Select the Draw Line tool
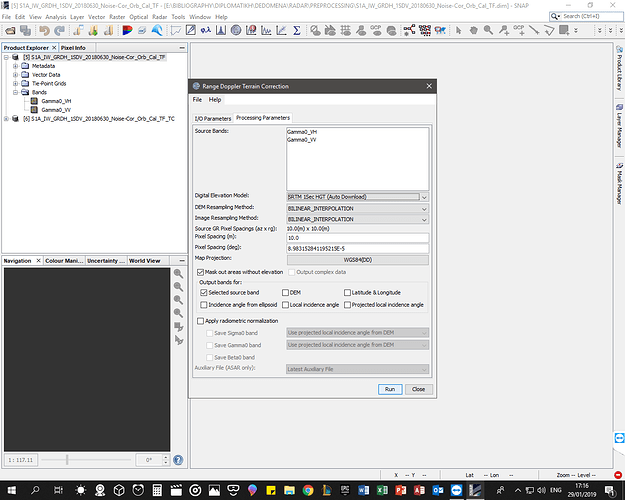The height and width of the screenshot is (500, 625). (x=534, y=30)
